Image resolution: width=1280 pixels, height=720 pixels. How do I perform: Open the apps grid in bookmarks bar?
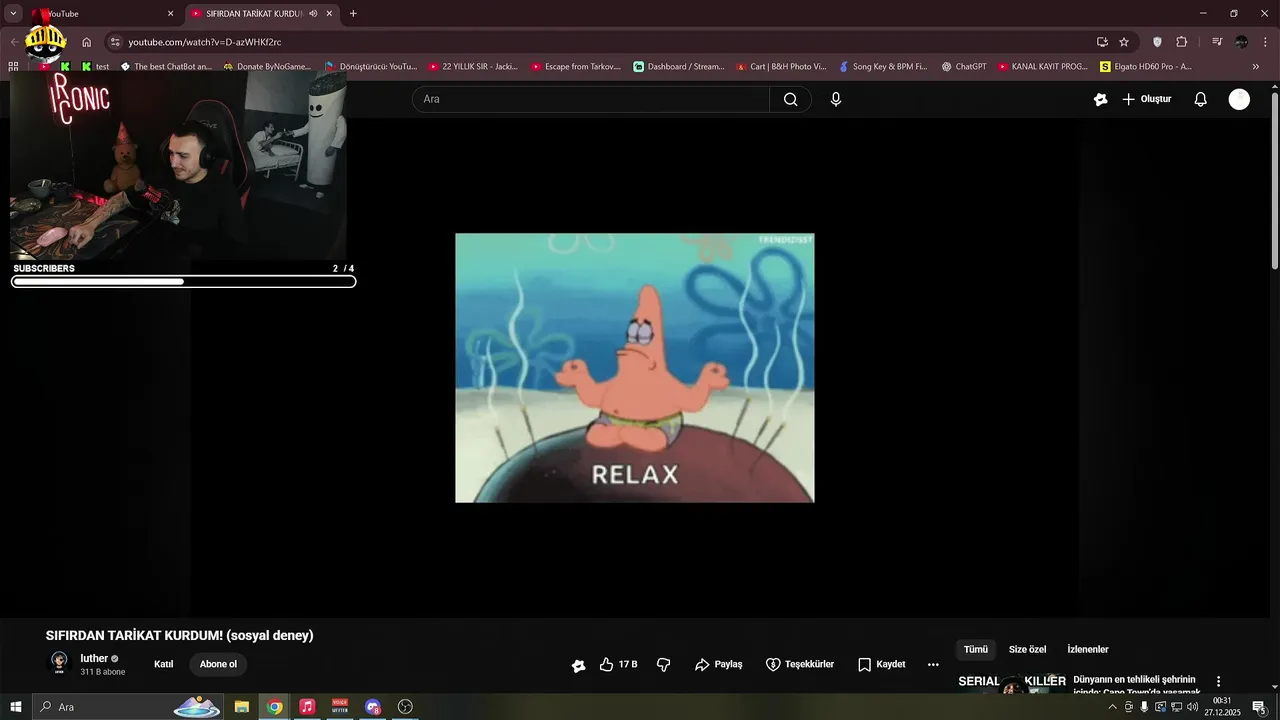[x=13, y=66]
